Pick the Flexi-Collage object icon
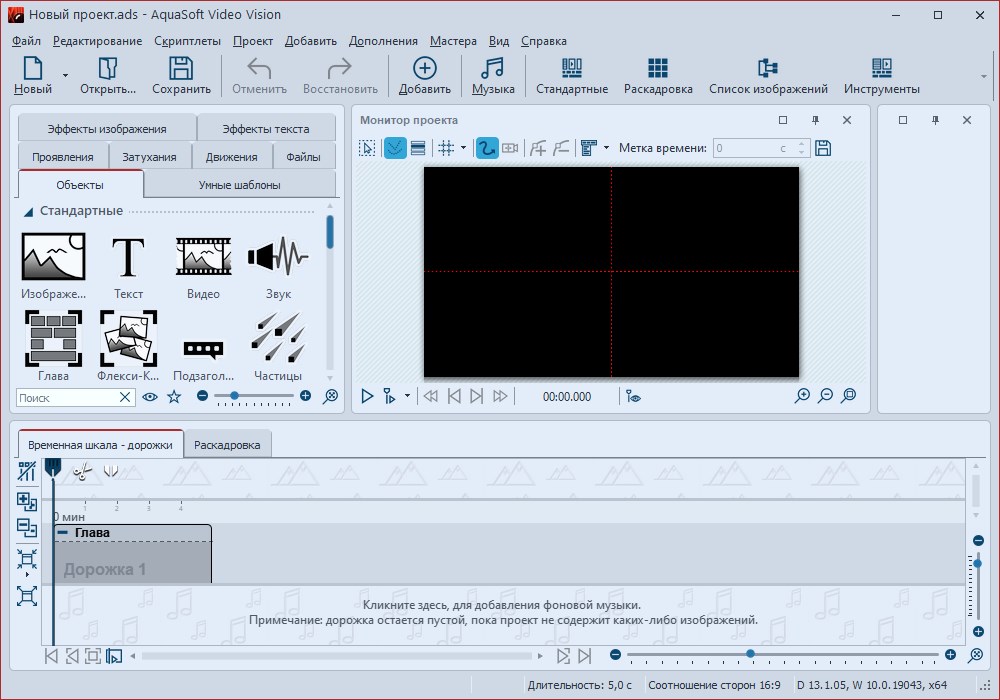This screenshot has width=1000, height=700. 128,340
